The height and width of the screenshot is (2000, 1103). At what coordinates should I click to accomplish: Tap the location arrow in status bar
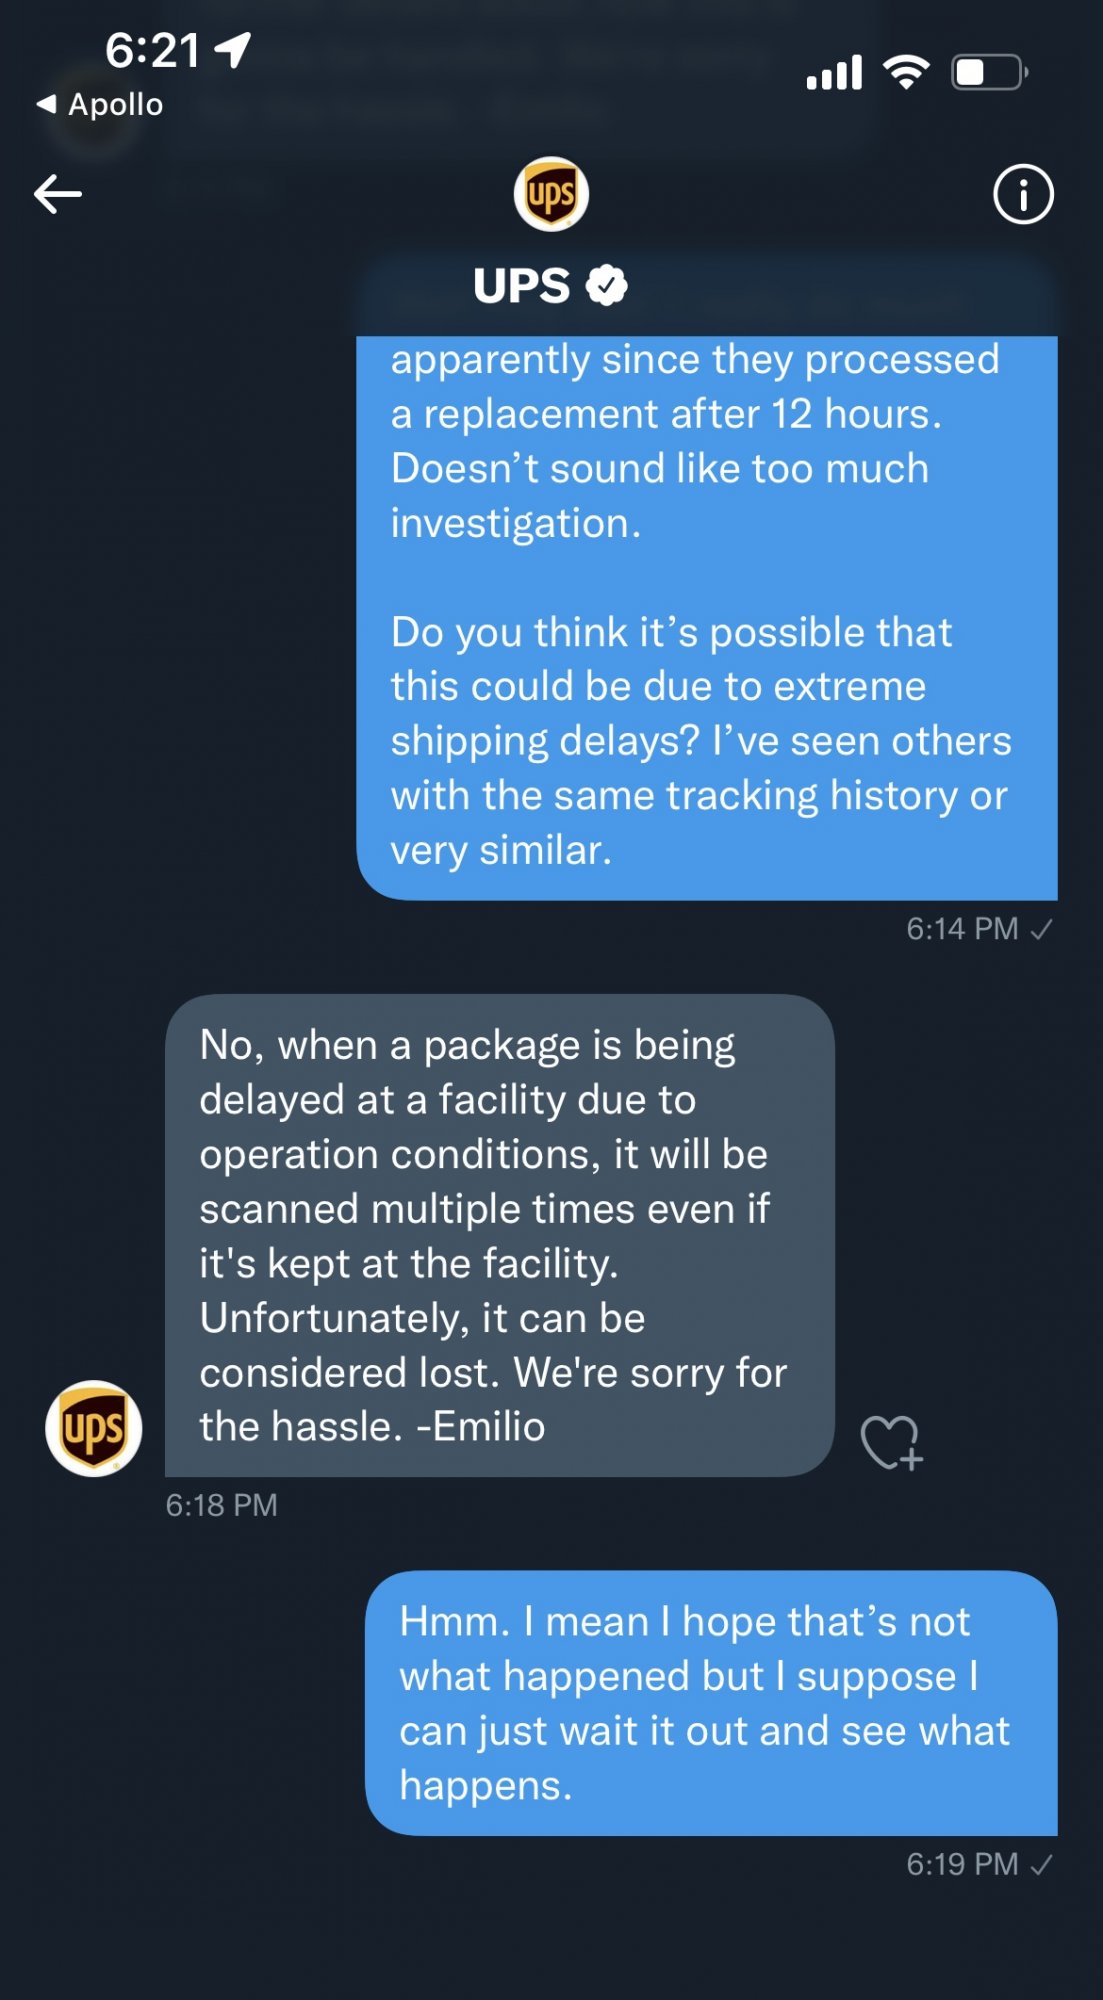[x=233, y=49]
